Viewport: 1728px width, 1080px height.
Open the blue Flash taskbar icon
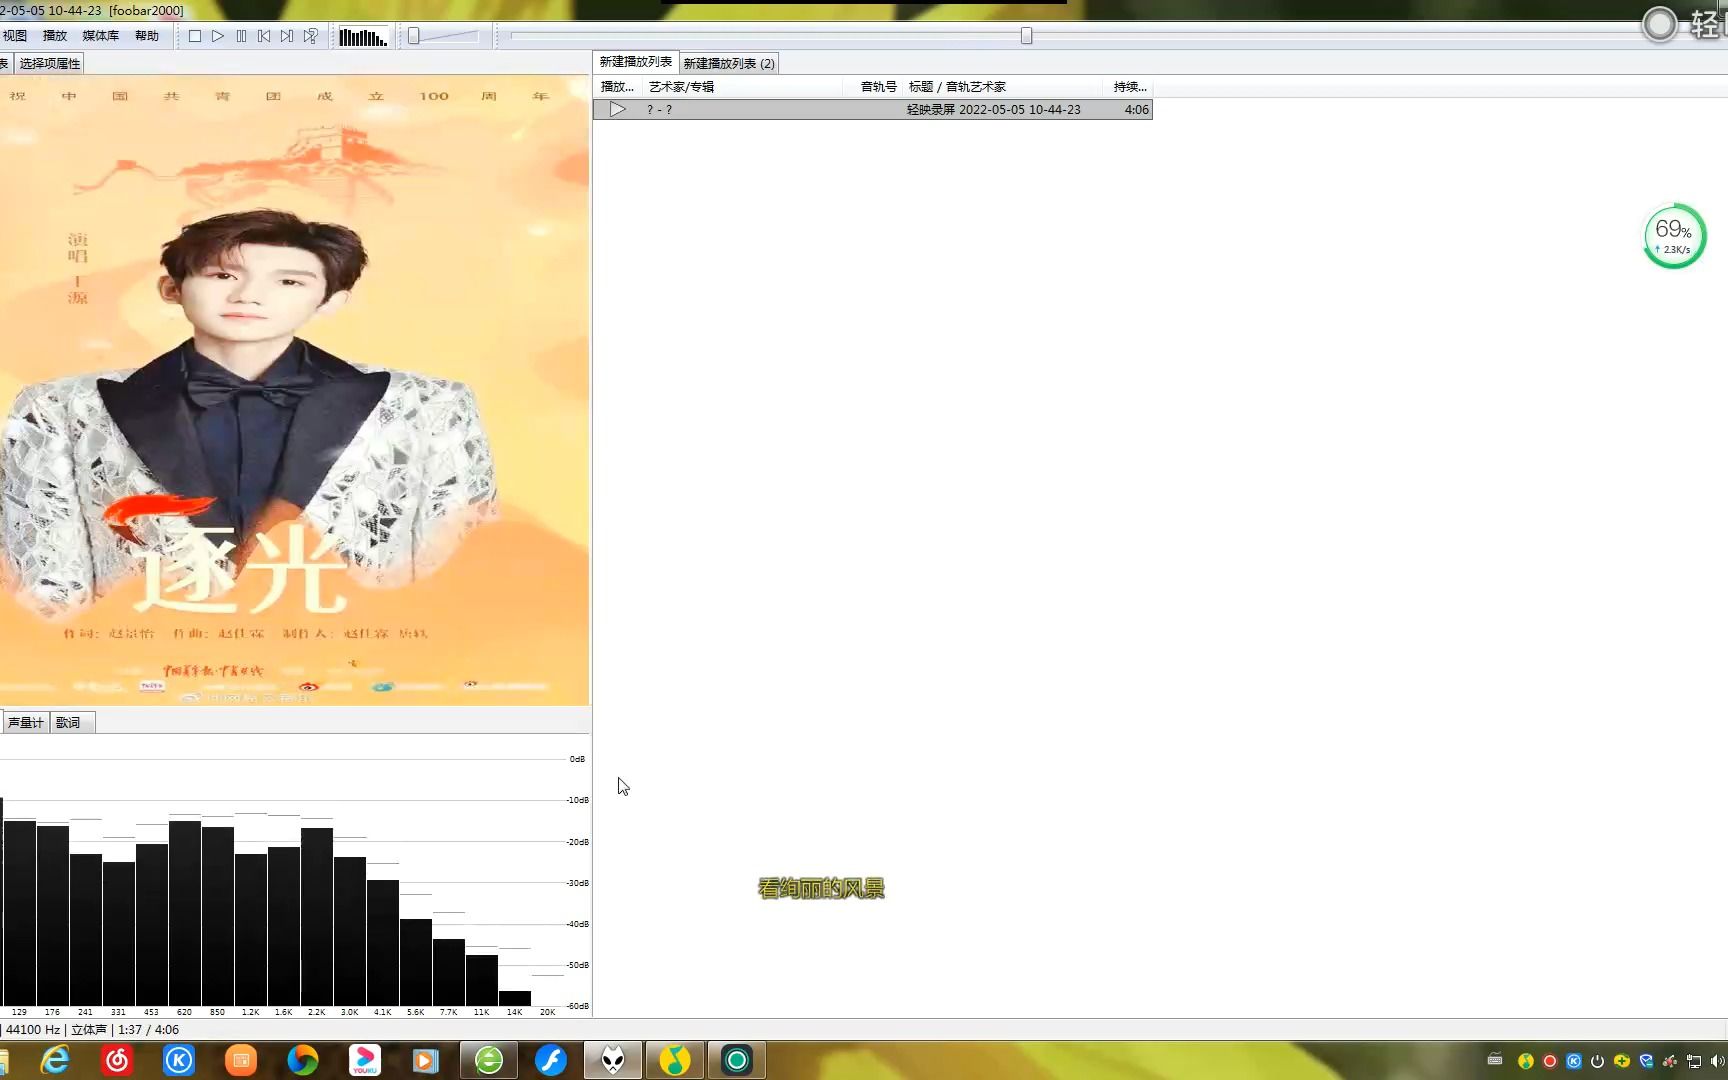point(551,1060)
